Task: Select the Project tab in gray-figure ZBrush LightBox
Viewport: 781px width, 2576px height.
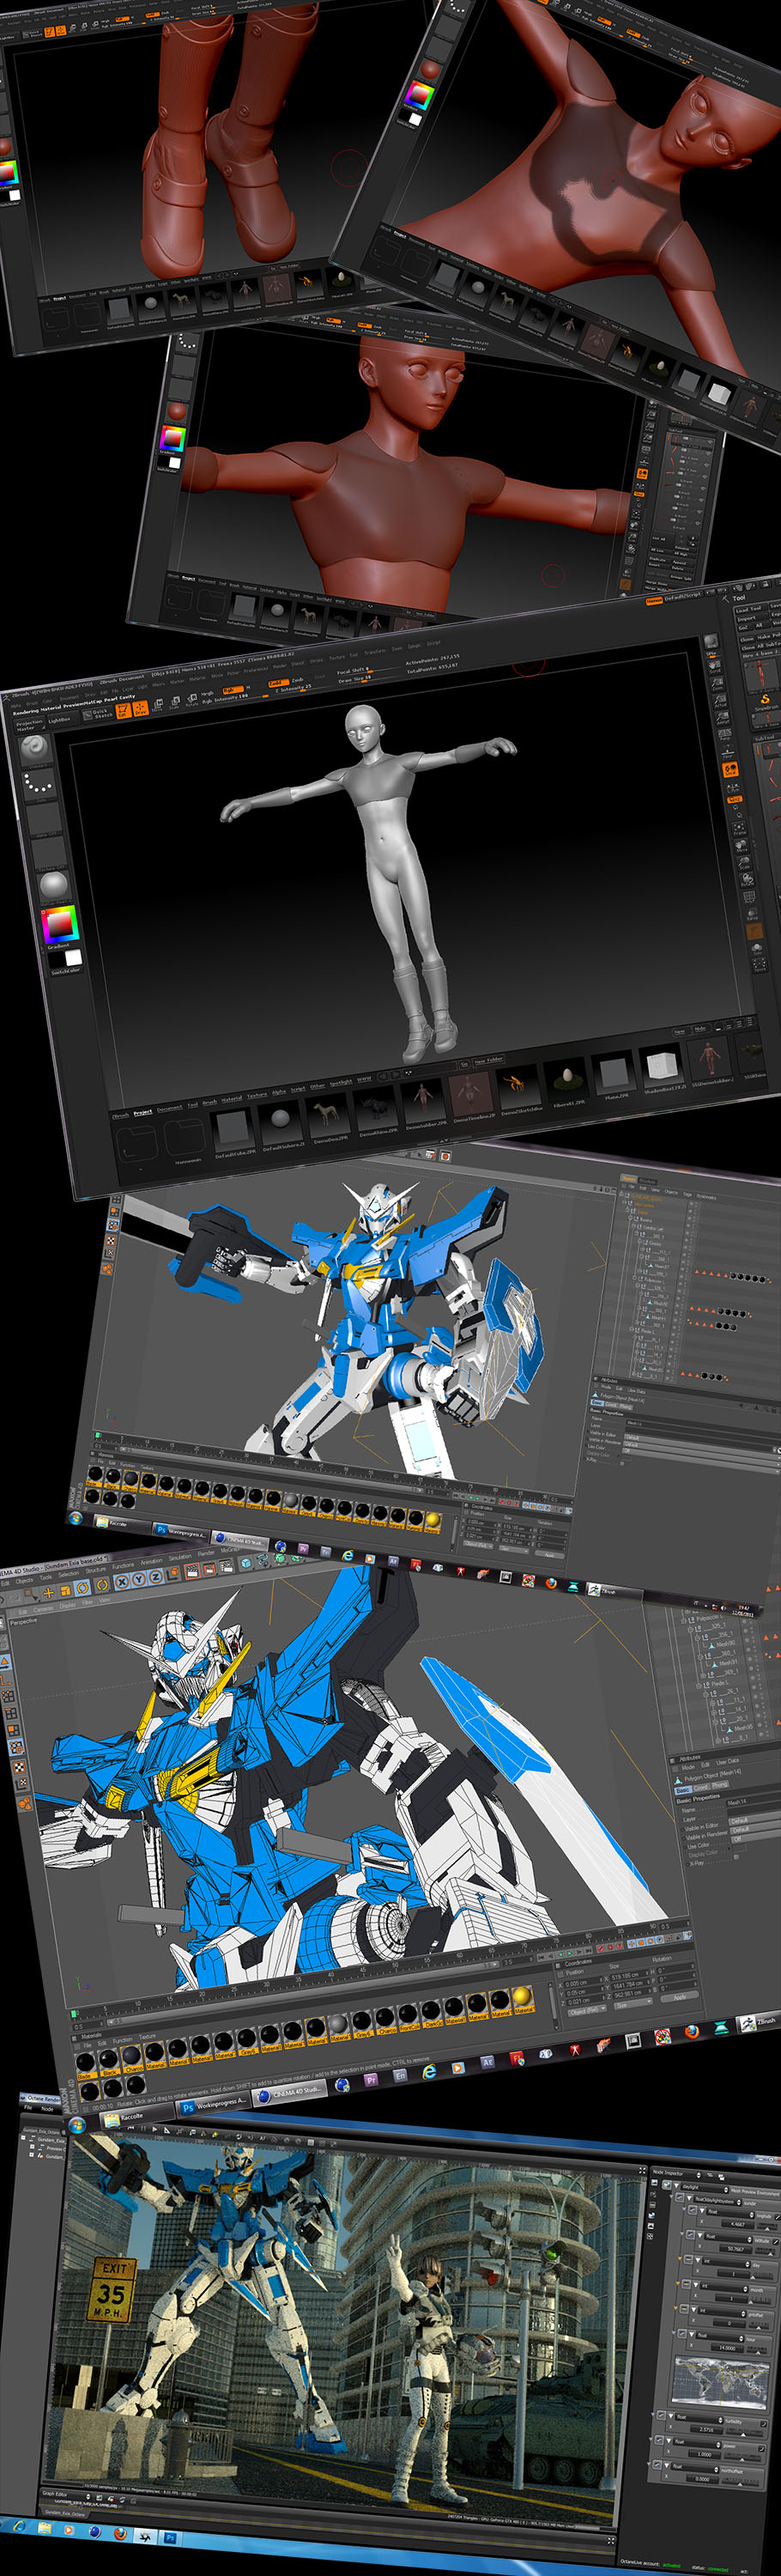Action: click(143, 1111)
